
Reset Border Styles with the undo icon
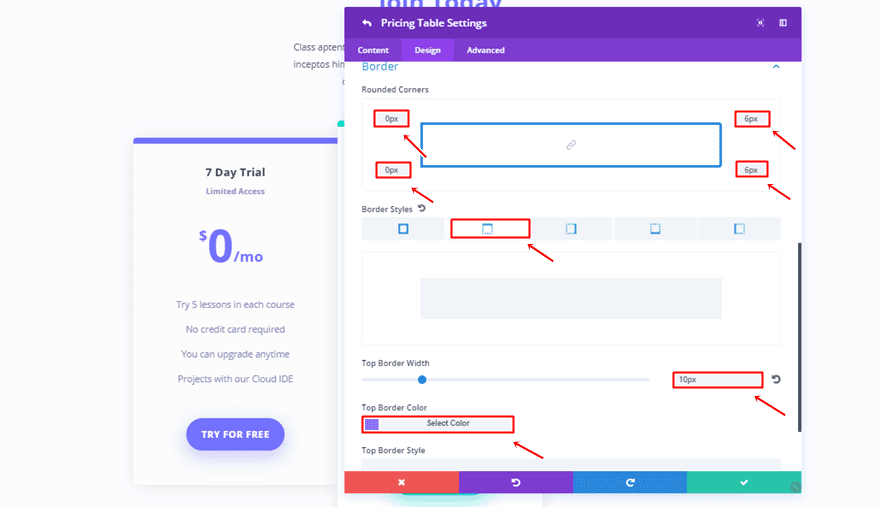tap(421, 209)
